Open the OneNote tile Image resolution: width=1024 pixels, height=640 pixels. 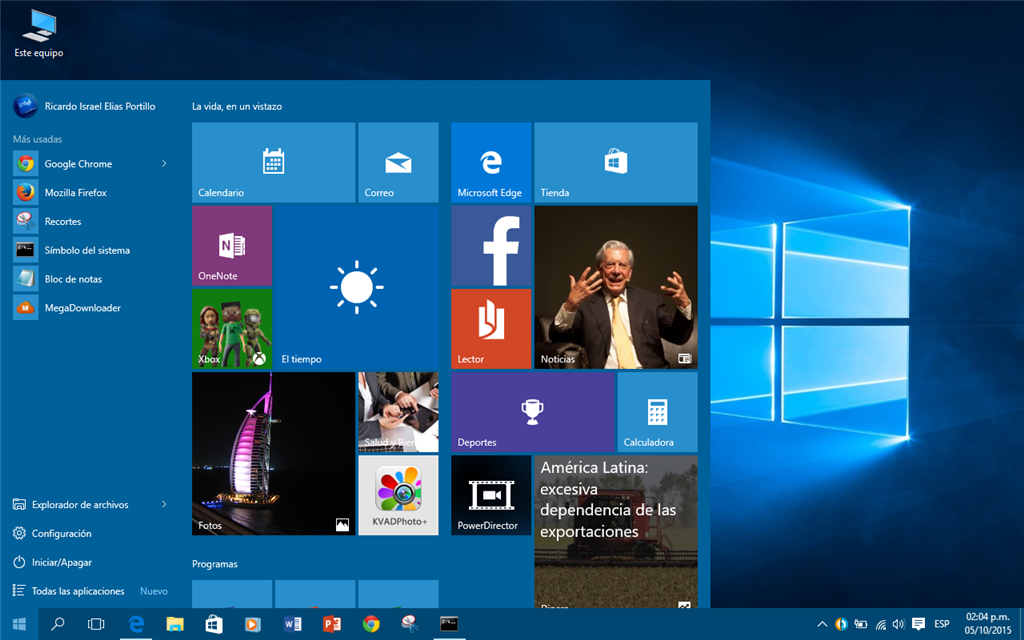232,246
